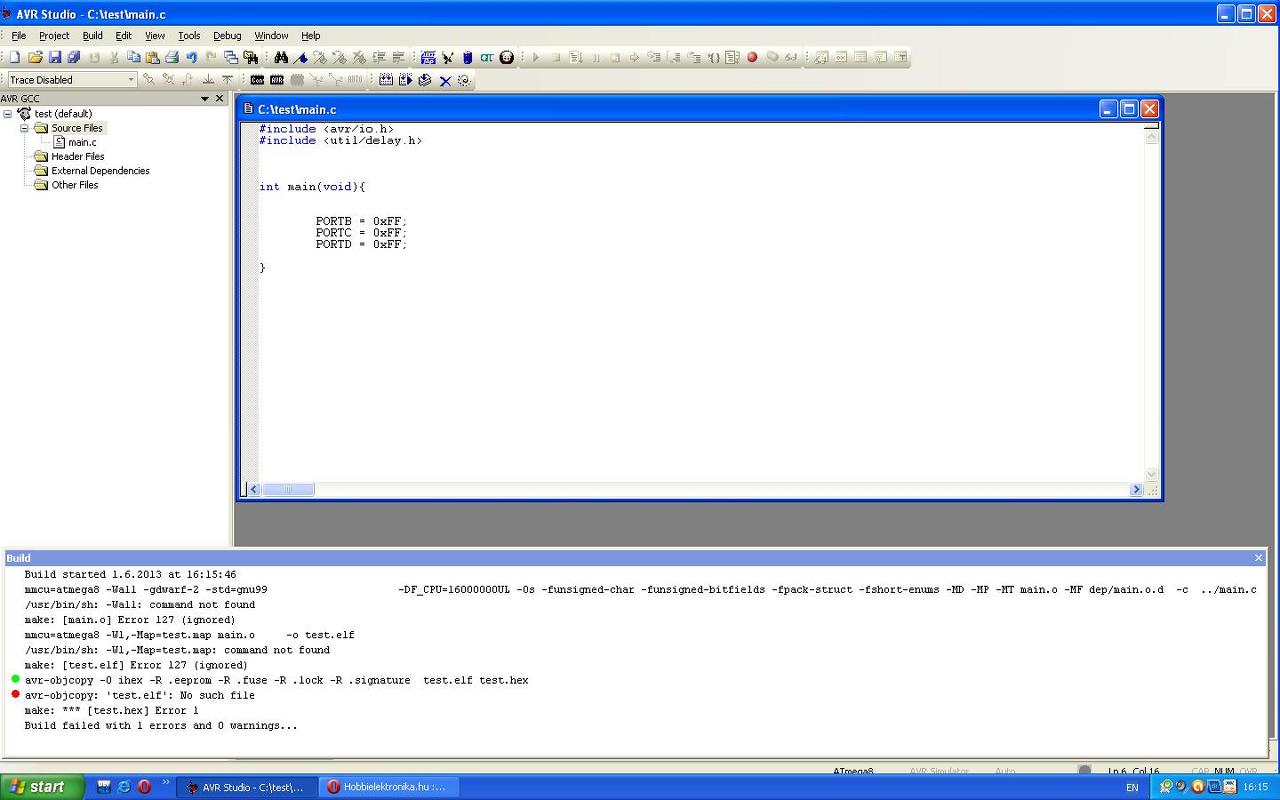The width and height of the screenshot is (1280, 800).
Task: Open the Project menu
Action: [x=54, y=35]
